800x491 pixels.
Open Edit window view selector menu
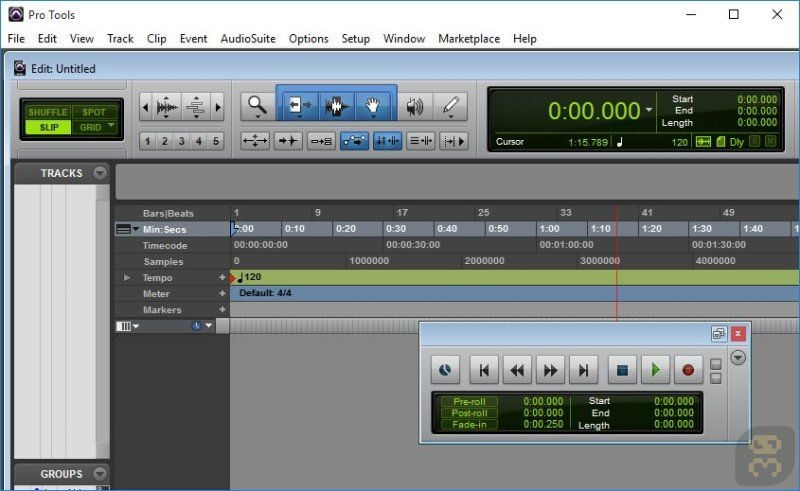coord(127,326)
